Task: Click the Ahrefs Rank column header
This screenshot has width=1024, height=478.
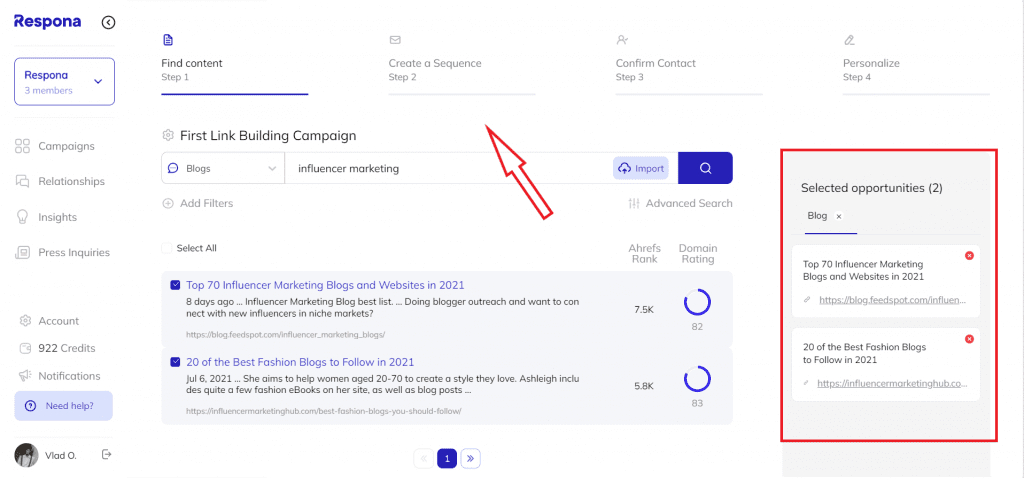Action: pos(644,253)
